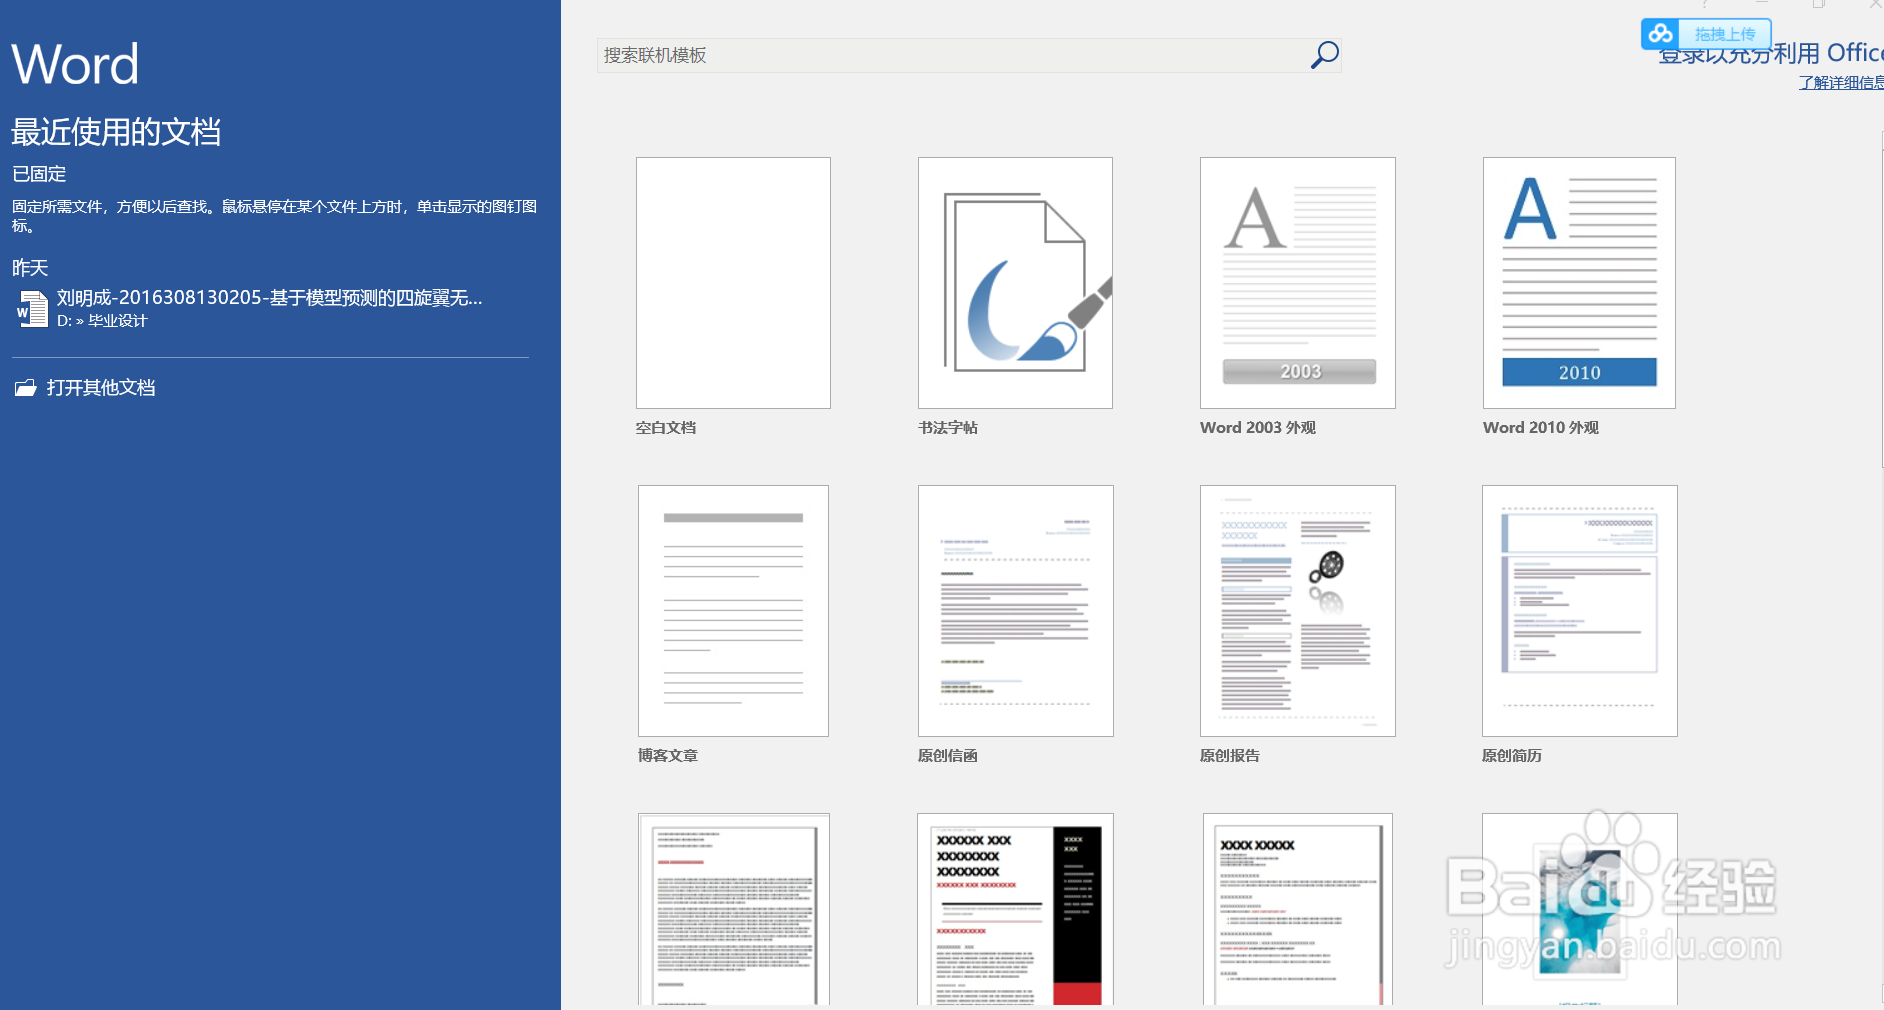This screenshot has width=1884, height=1010.
Task: Click the Word document icon beside the recent file
Action: pos(31,308)
